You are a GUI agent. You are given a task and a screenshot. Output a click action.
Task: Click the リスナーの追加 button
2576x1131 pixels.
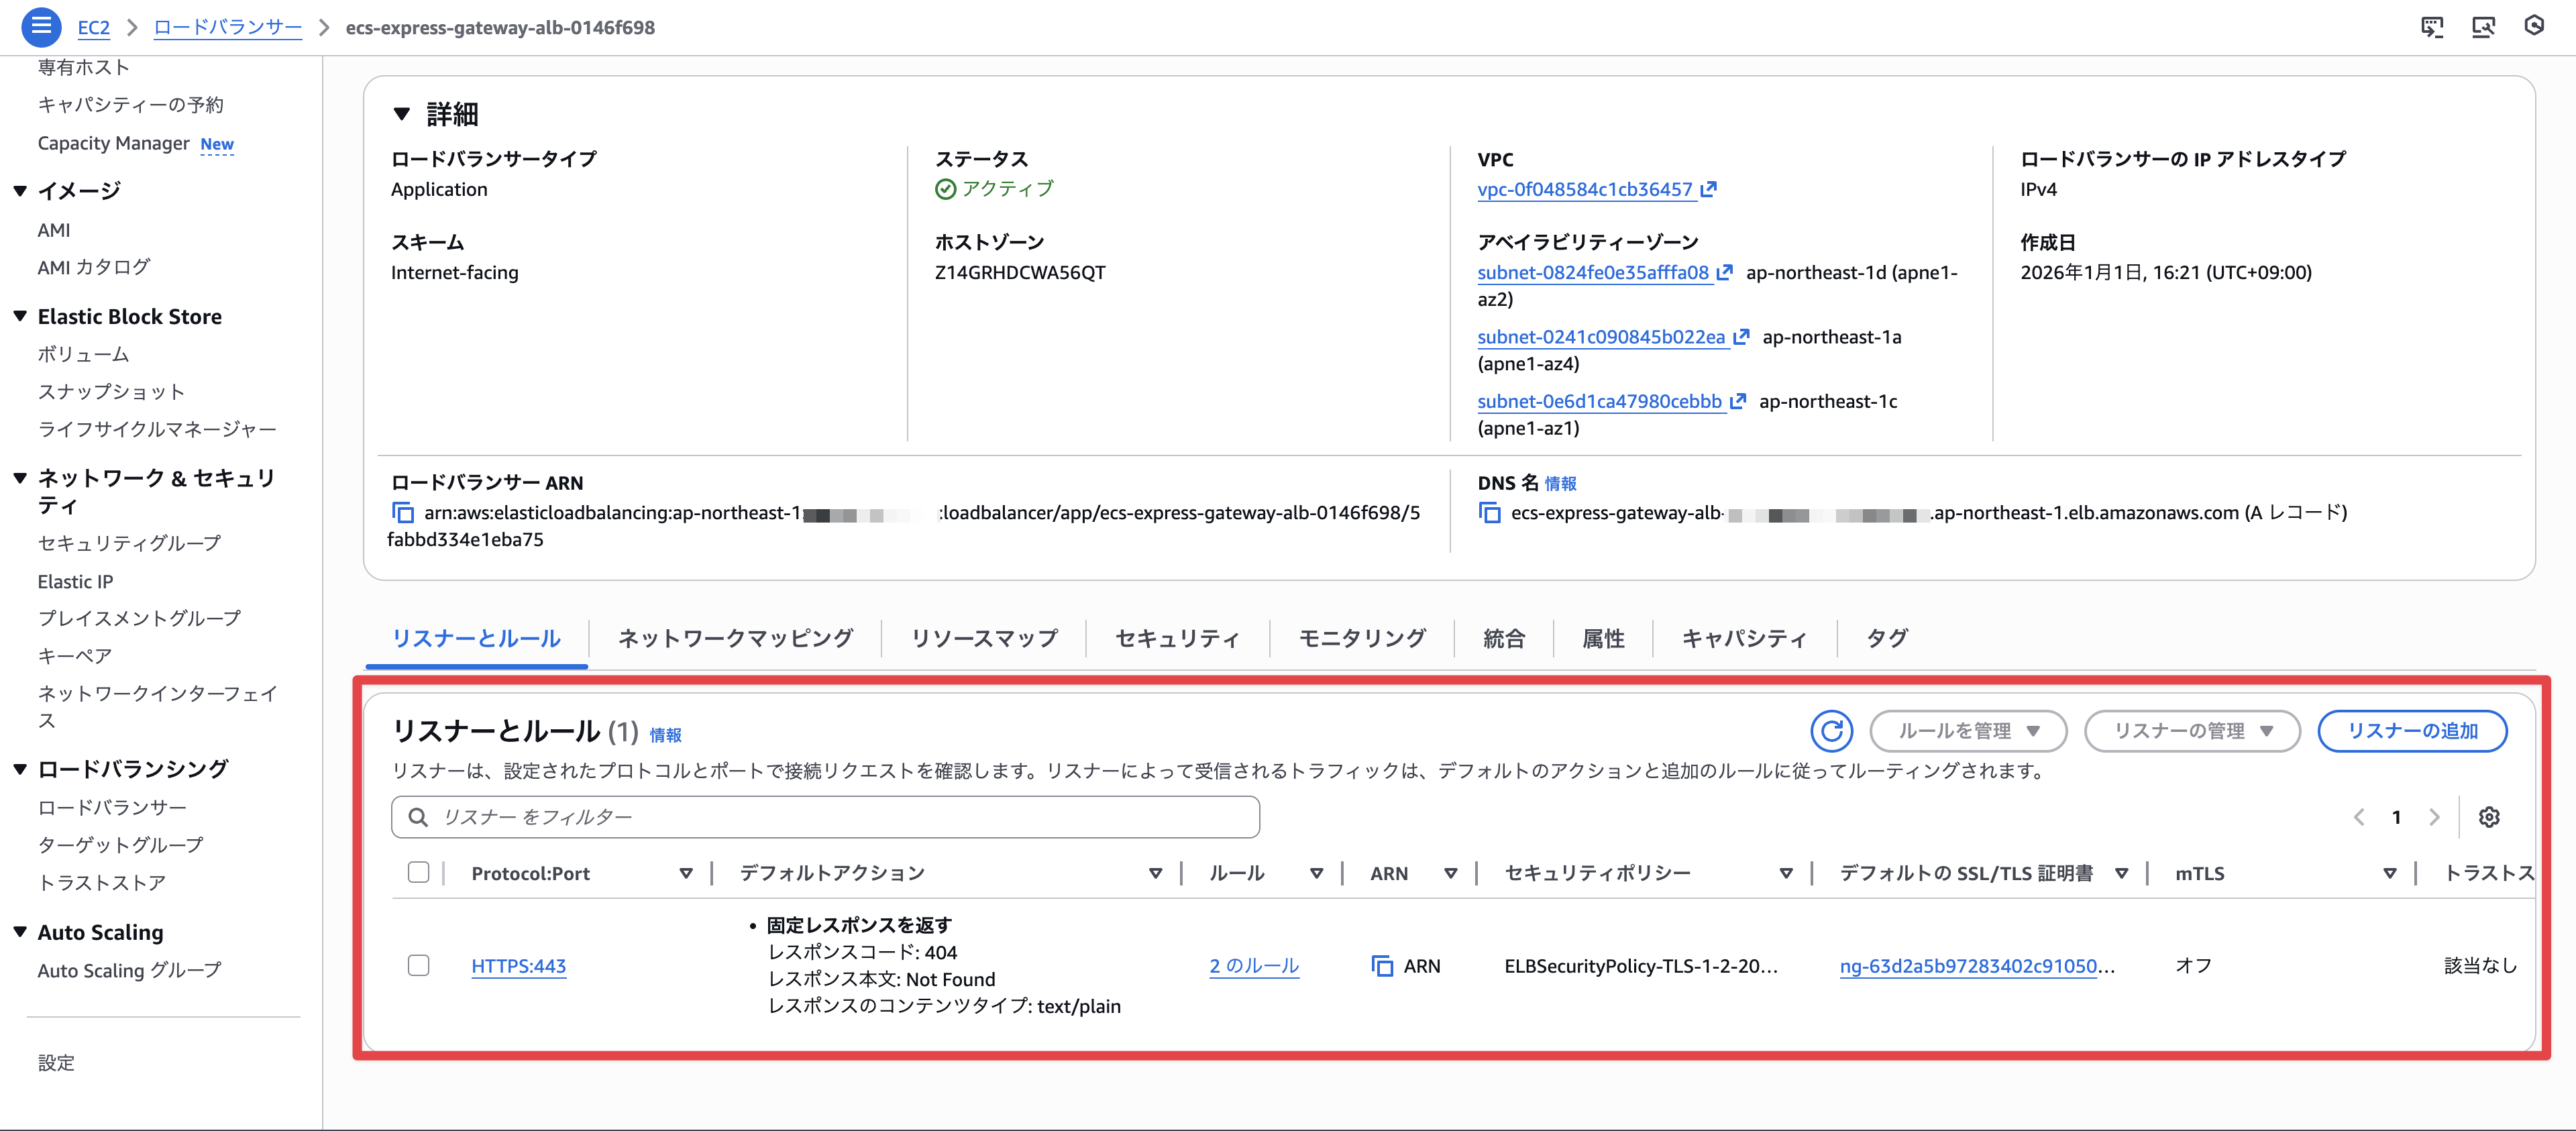pos(2411,731)
